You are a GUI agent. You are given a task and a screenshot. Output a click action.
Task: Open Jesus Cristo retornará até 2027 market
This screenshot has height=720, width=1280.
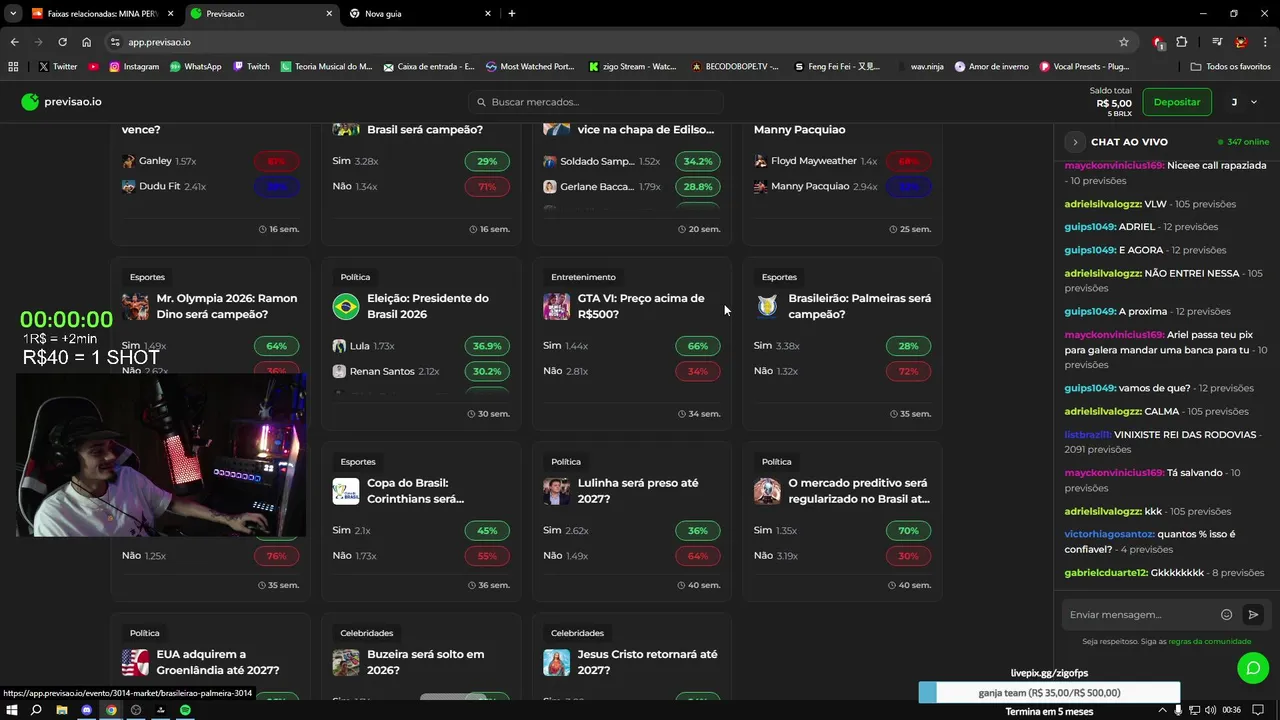647,662
